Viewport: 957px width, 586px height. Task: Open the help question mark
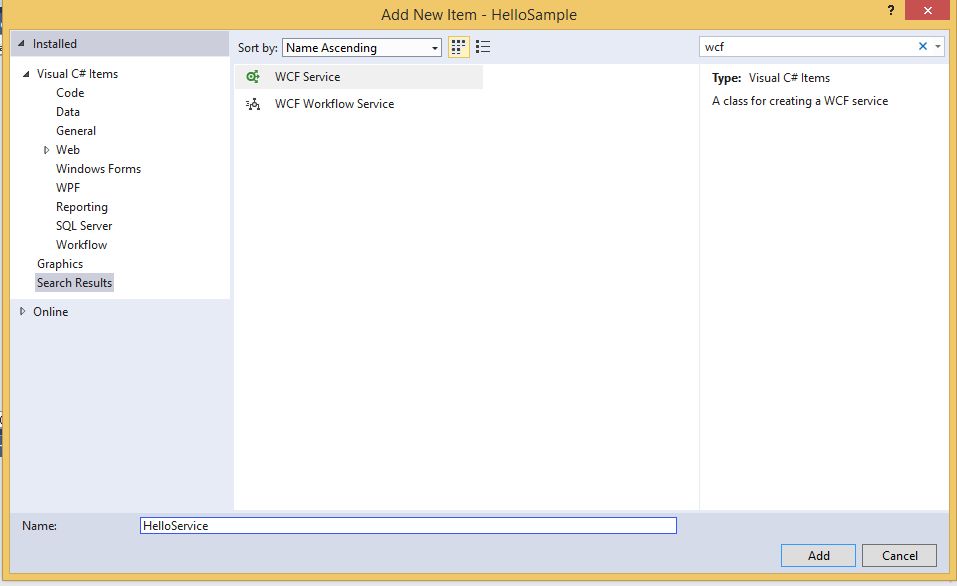pyautogui.click(x=891, y=10)
